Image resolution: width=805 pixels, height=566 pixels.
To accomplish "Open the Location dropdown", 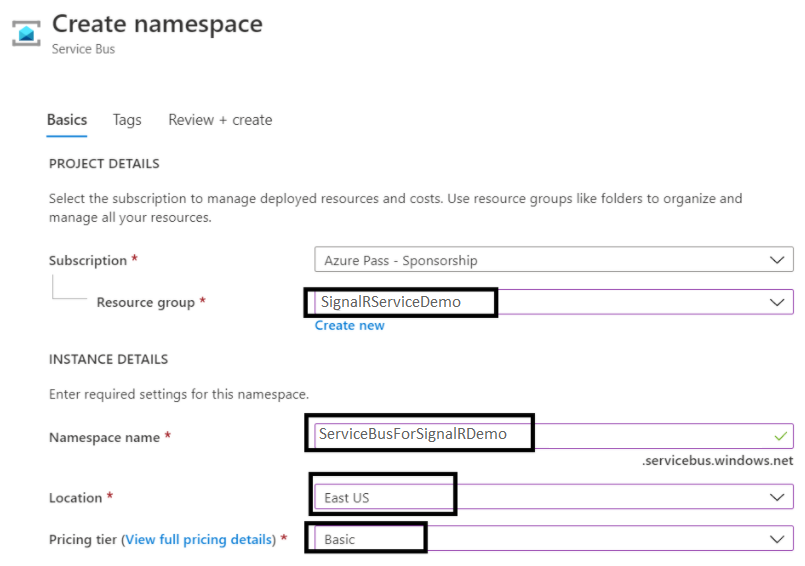I will coord(554,497).
